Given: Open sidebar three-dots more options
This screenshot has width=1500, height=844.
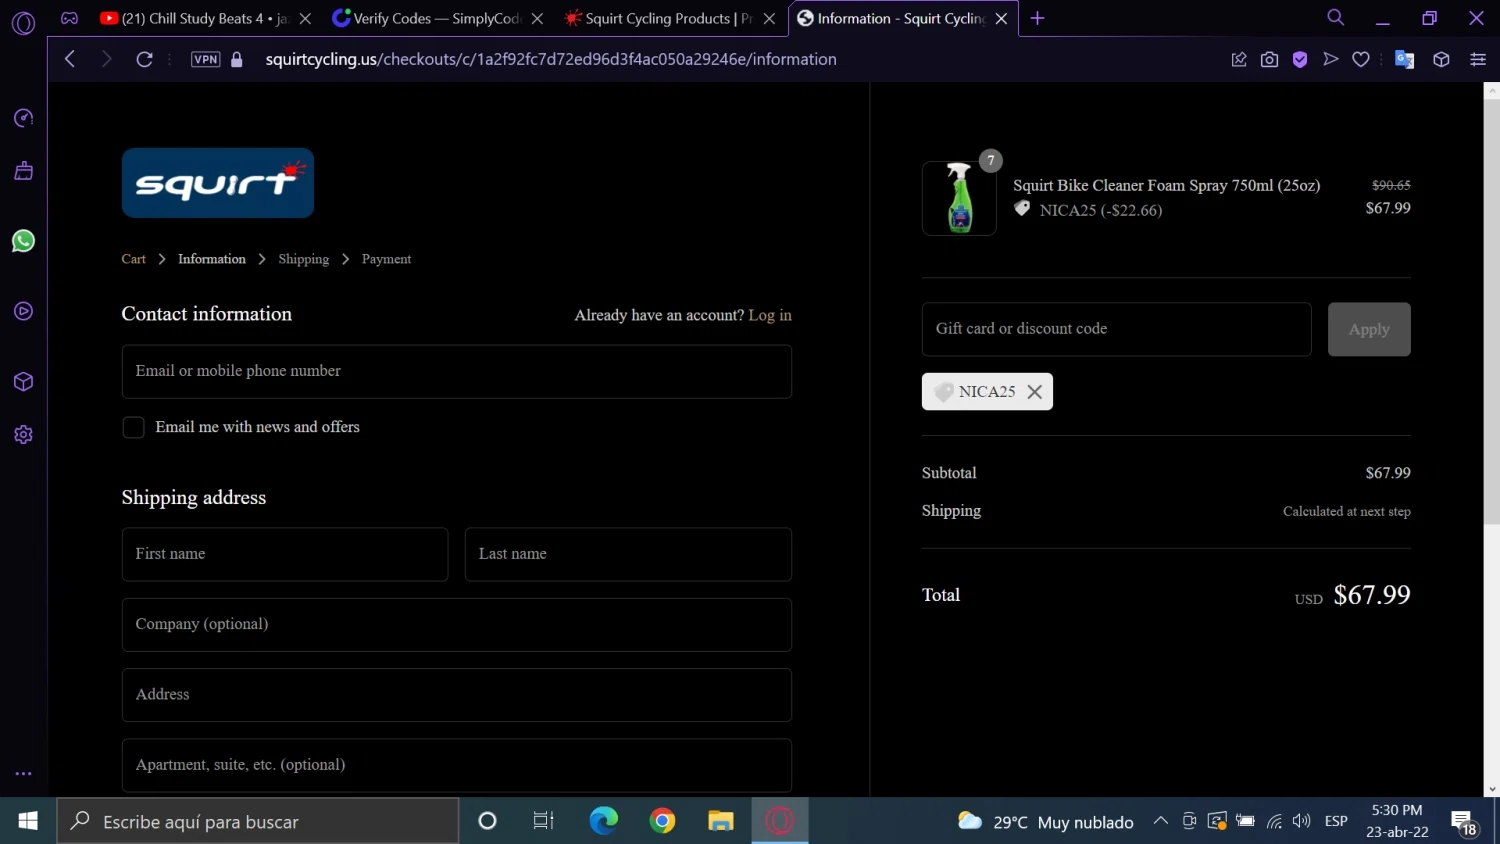Looking at the screenshot, I should 24,773.
